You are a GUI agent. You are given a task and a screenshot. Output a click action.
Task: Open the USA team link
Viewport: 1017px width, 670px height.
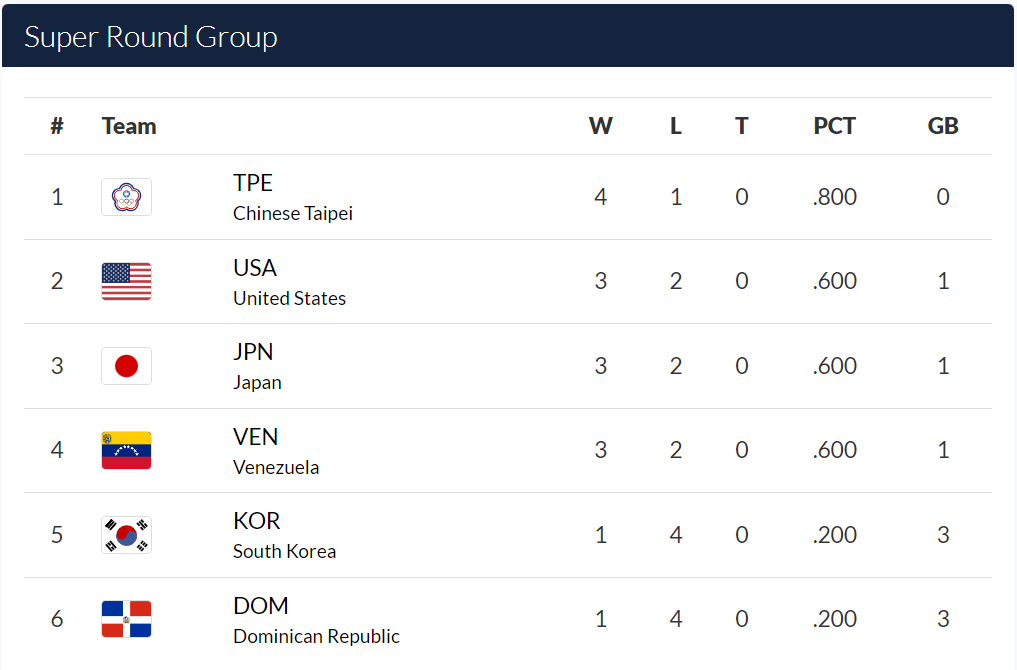(x=255, y=268)
